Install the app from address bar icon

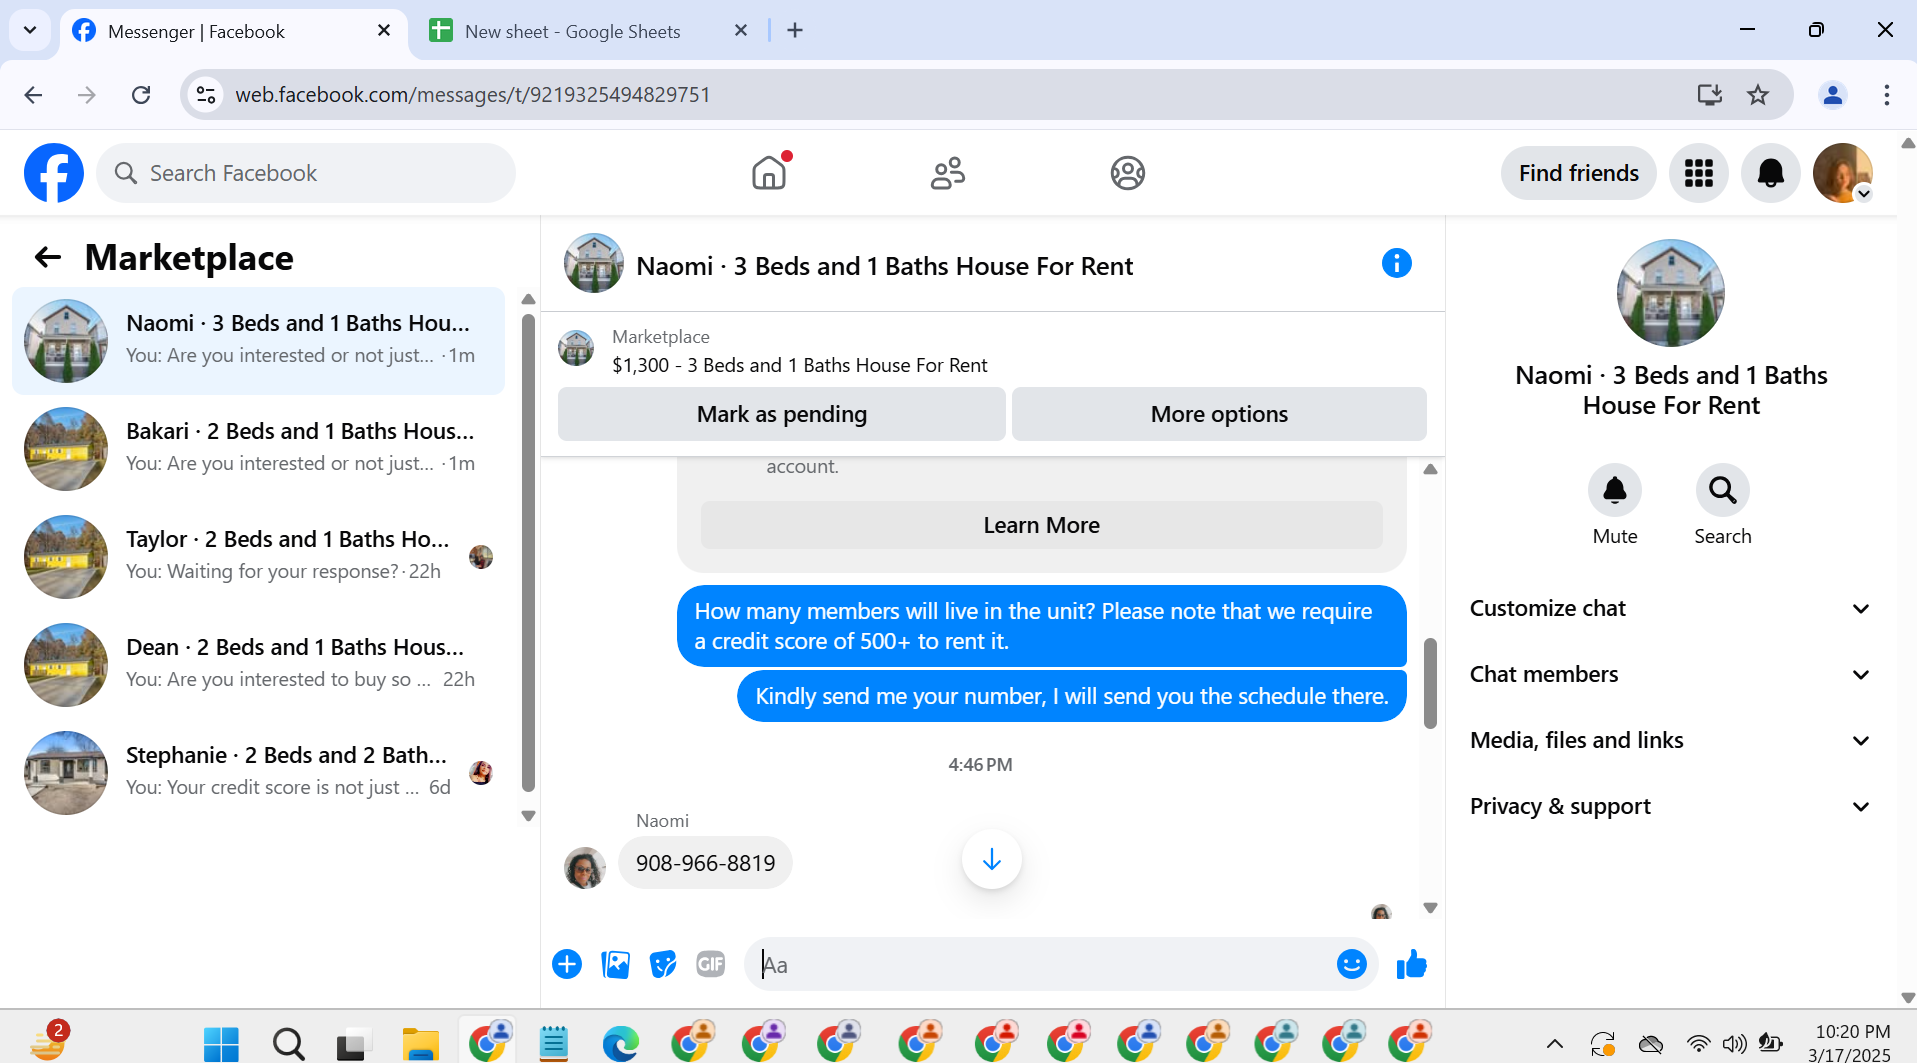click(x=1710, y=94)
